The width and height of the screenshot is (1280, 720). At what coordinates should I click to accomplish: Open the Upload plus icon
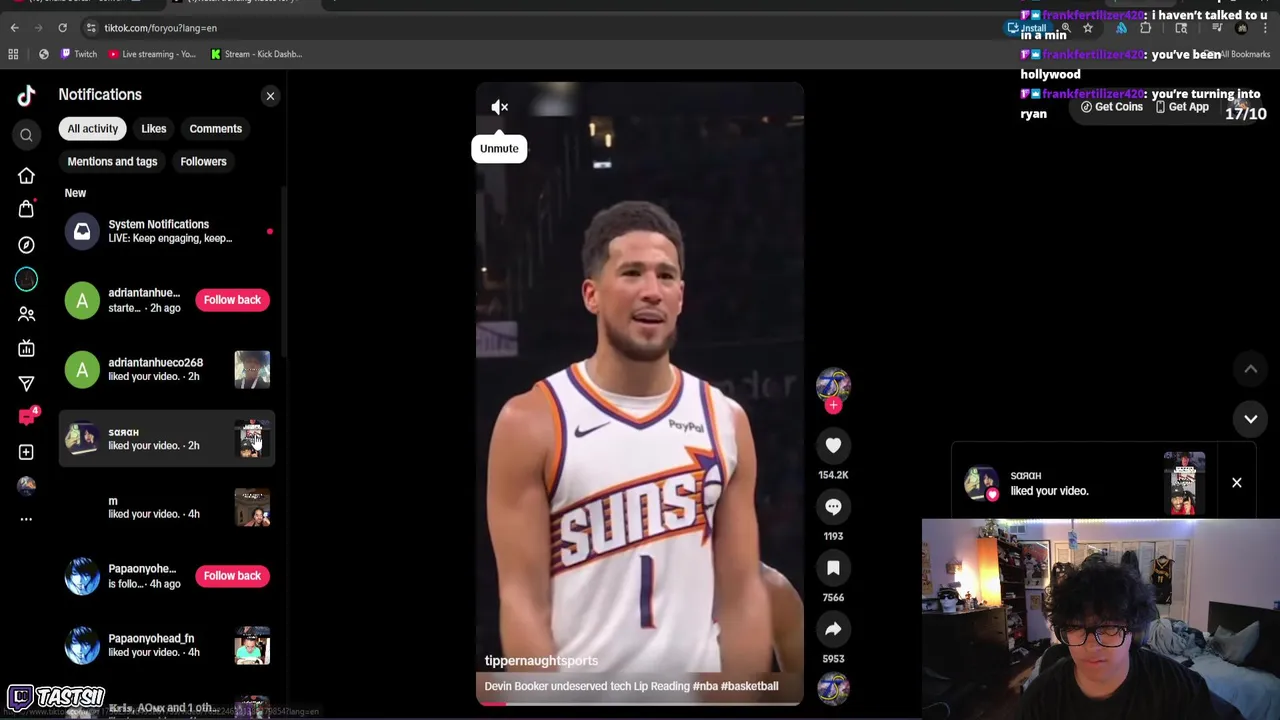(x=26, y=452)
